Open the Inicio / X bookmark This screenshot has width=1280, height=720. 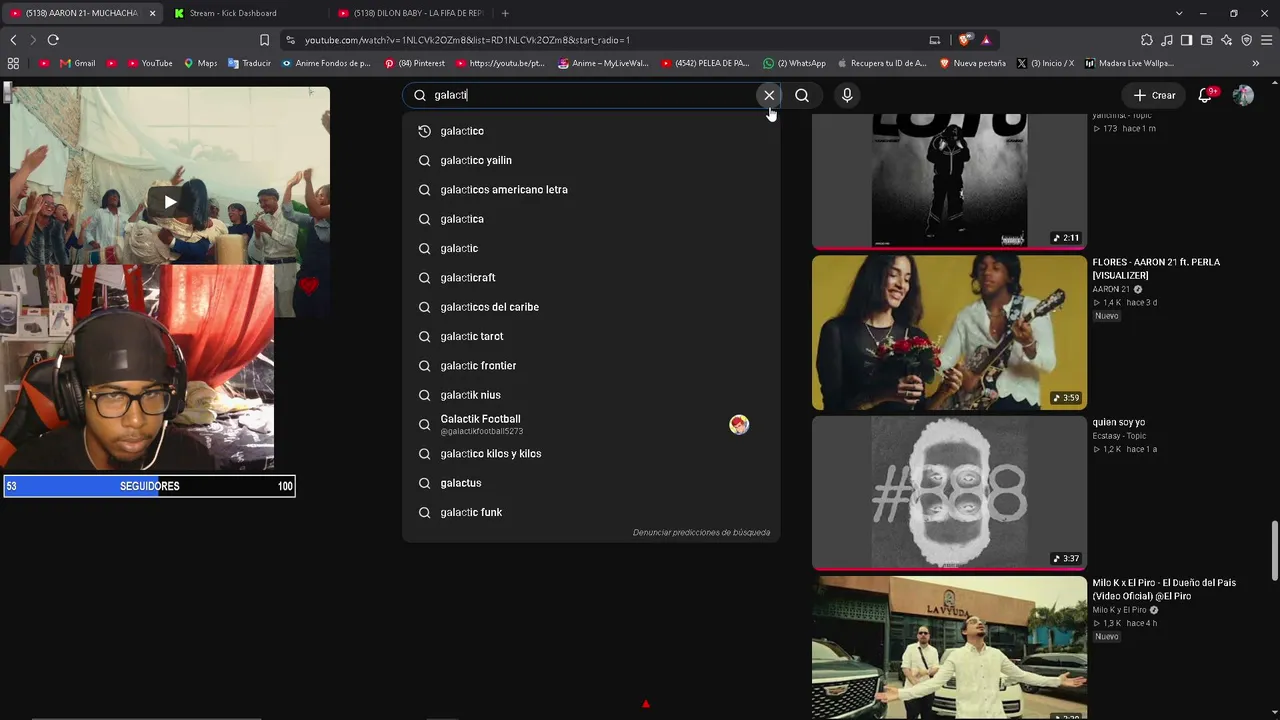(x=1045, y=63)
